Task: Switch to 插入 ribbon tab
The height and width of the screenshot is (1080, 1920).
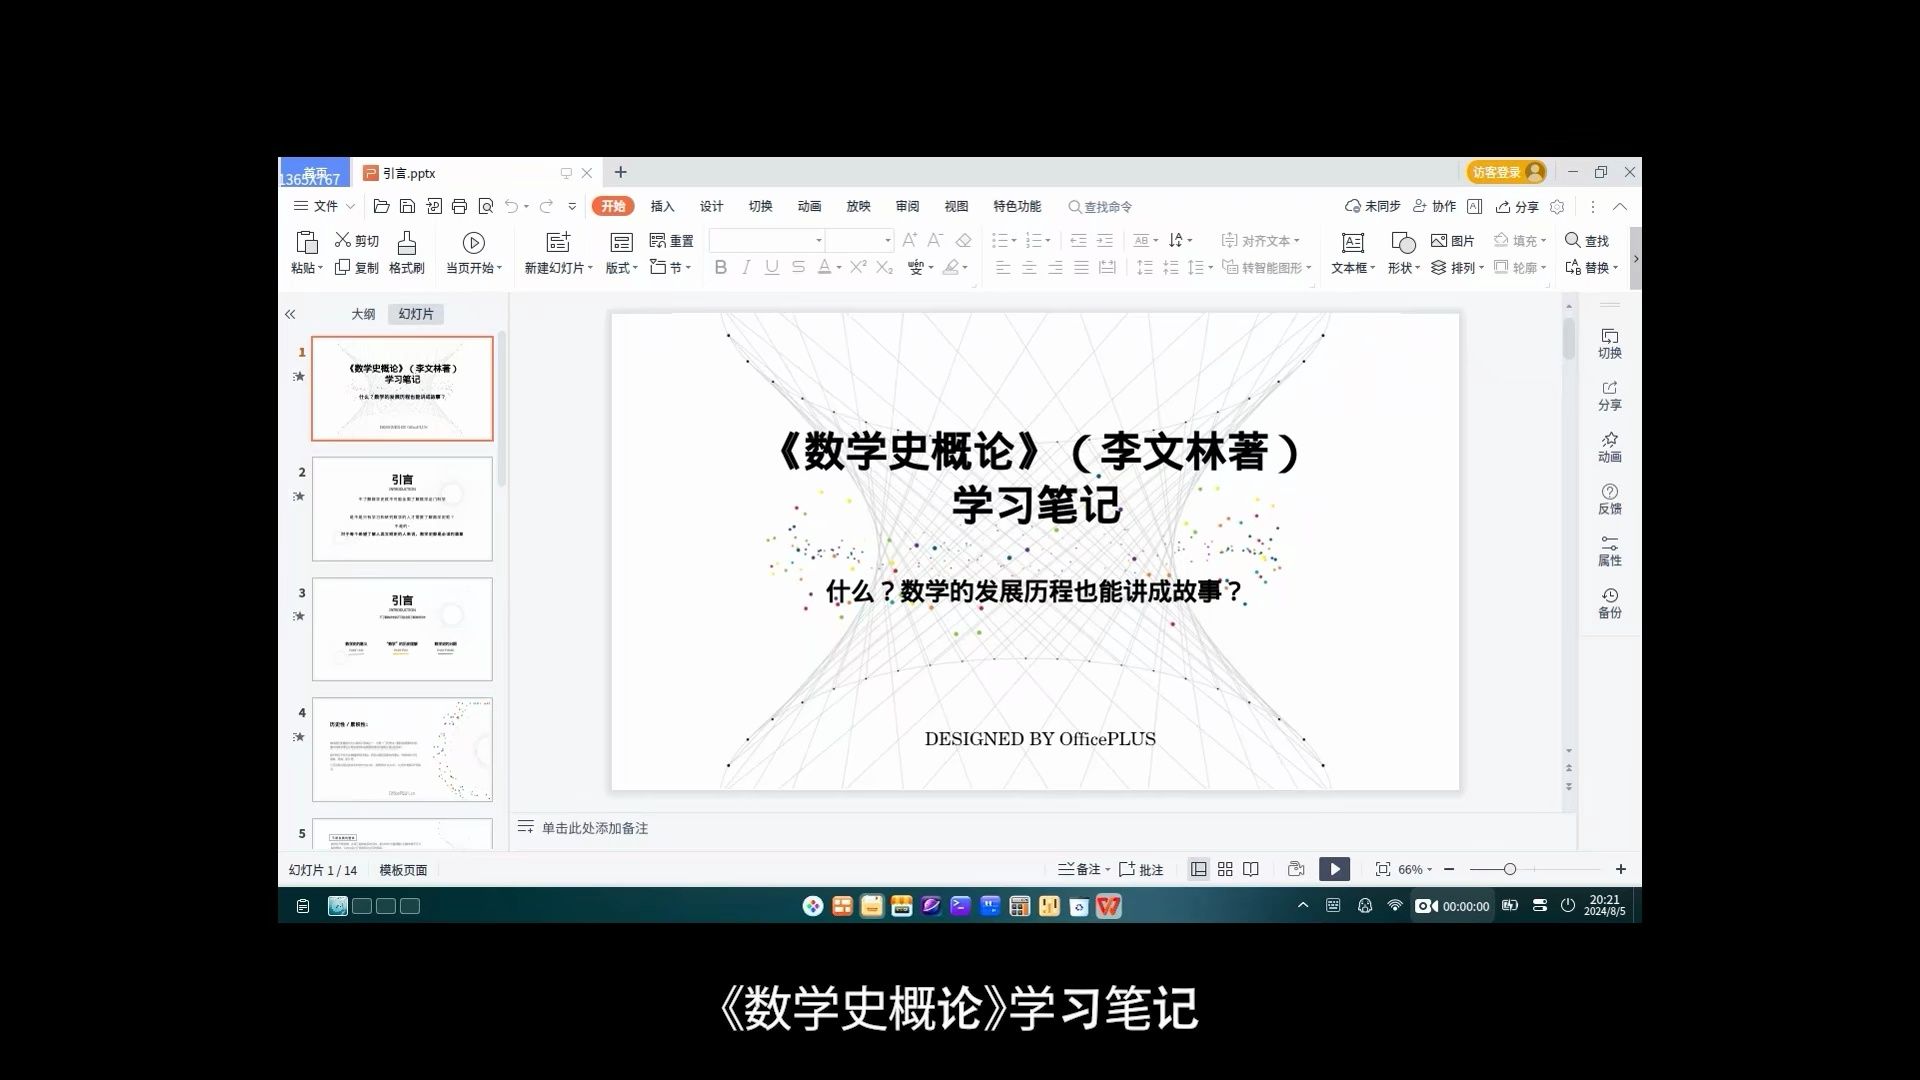Action: pos(662,206)
